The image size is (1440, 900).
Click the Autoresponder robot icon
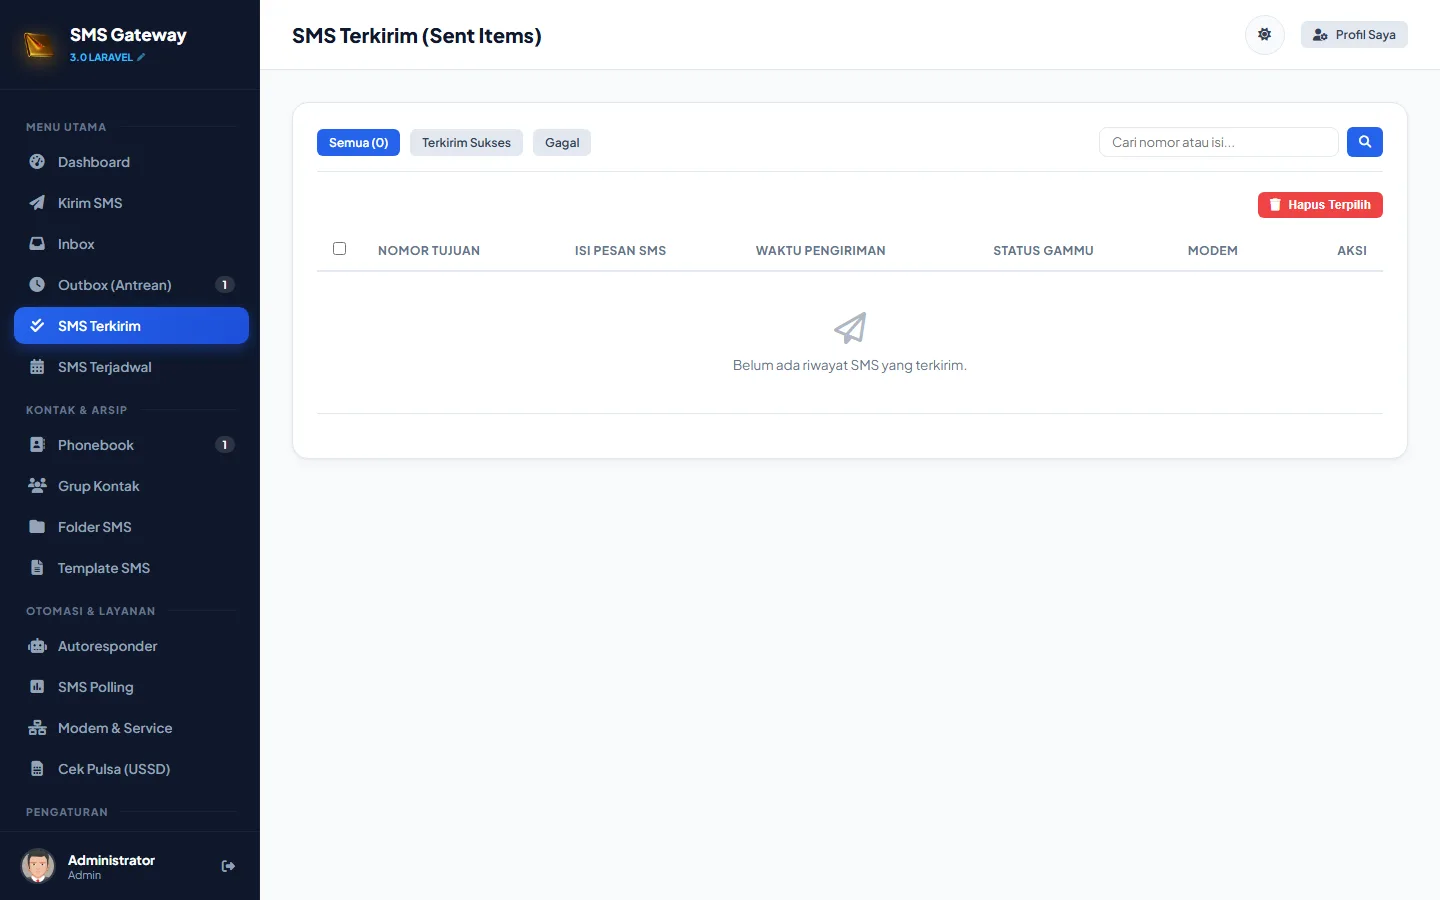37,646
